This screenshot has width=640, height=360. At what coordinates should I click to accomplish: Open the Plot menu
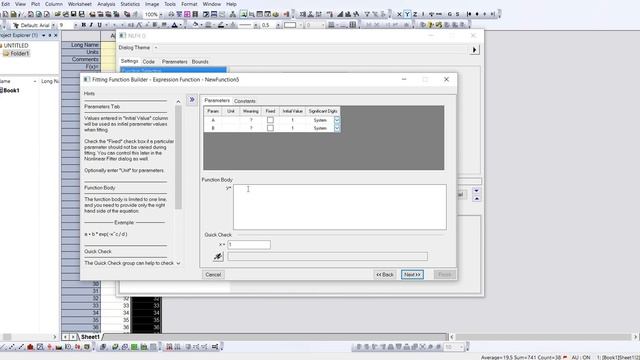pos(36,4)
